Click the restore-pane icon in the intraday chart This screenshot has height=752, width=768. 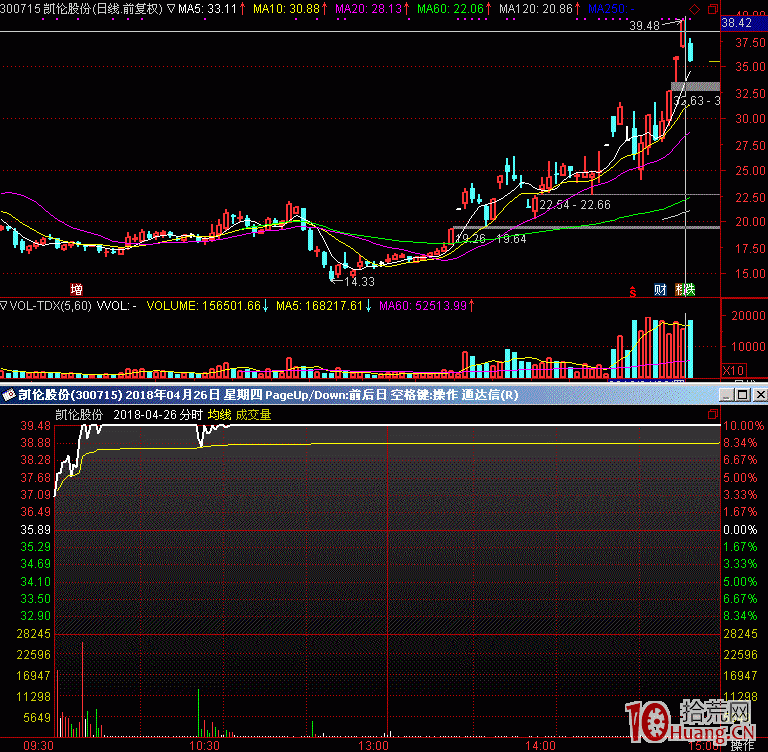pos(713,414)
